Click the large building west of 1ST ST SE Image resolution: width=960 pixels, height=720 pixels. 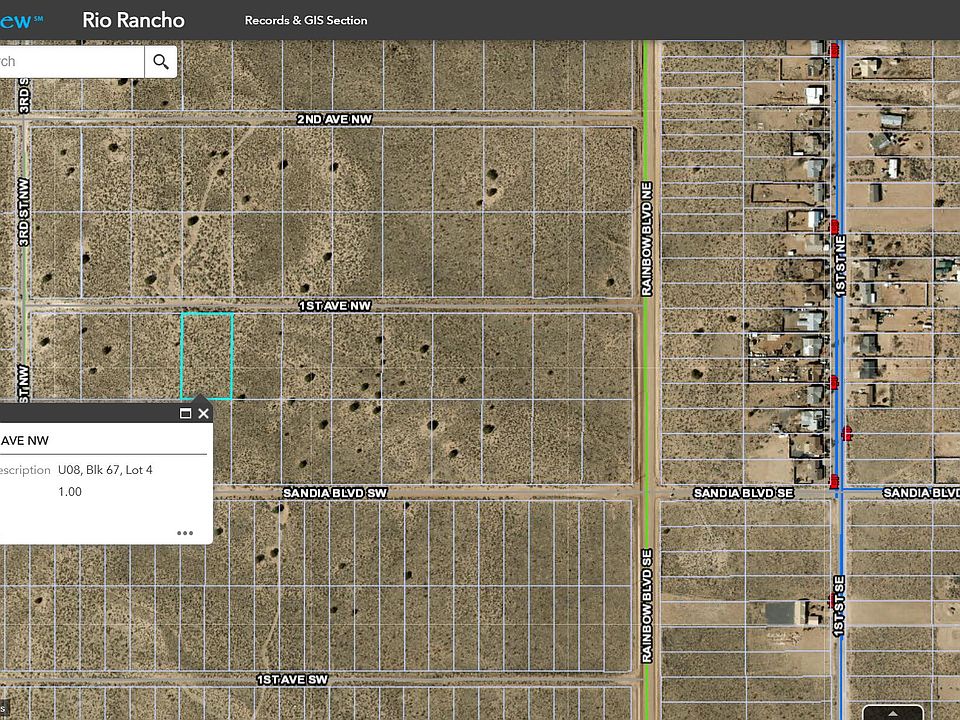(786, 612)
